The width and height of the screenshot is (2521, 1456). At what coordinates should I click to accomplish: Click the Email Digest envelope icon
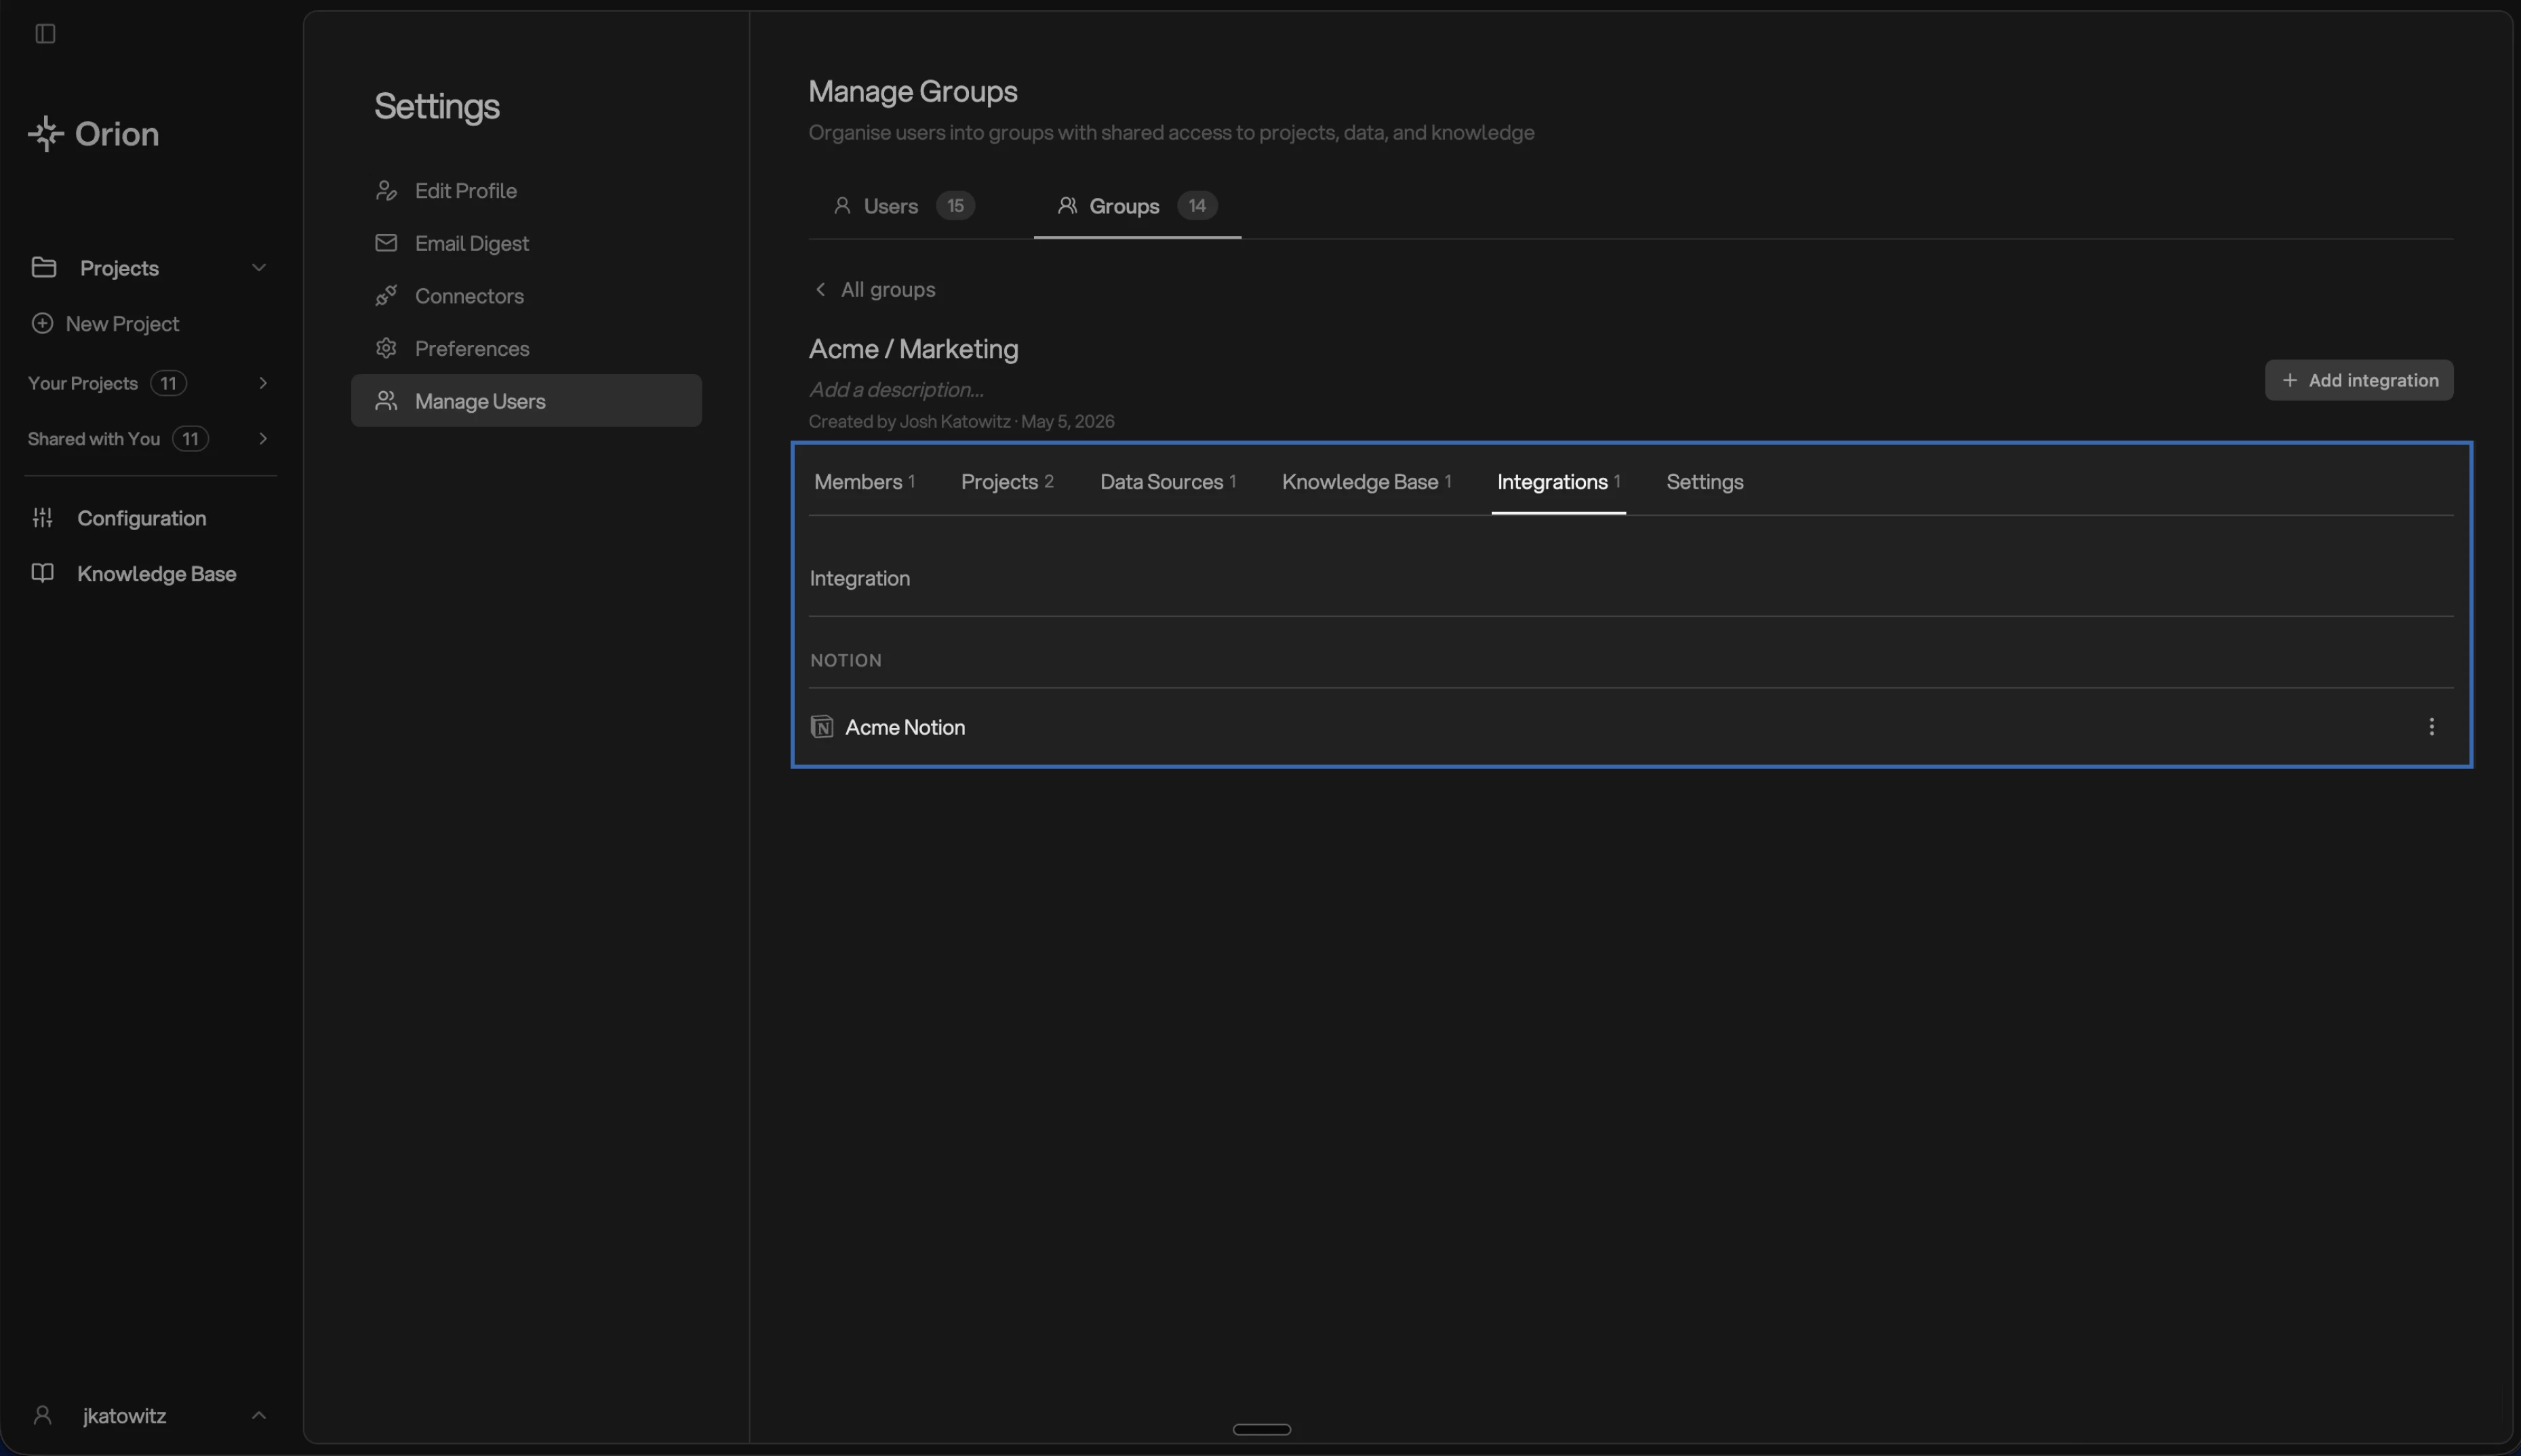point(386,243)
